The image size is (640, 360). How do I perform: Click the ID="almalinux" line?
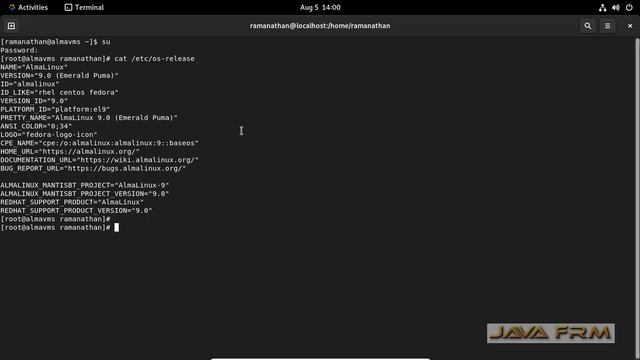click(30, 84)
